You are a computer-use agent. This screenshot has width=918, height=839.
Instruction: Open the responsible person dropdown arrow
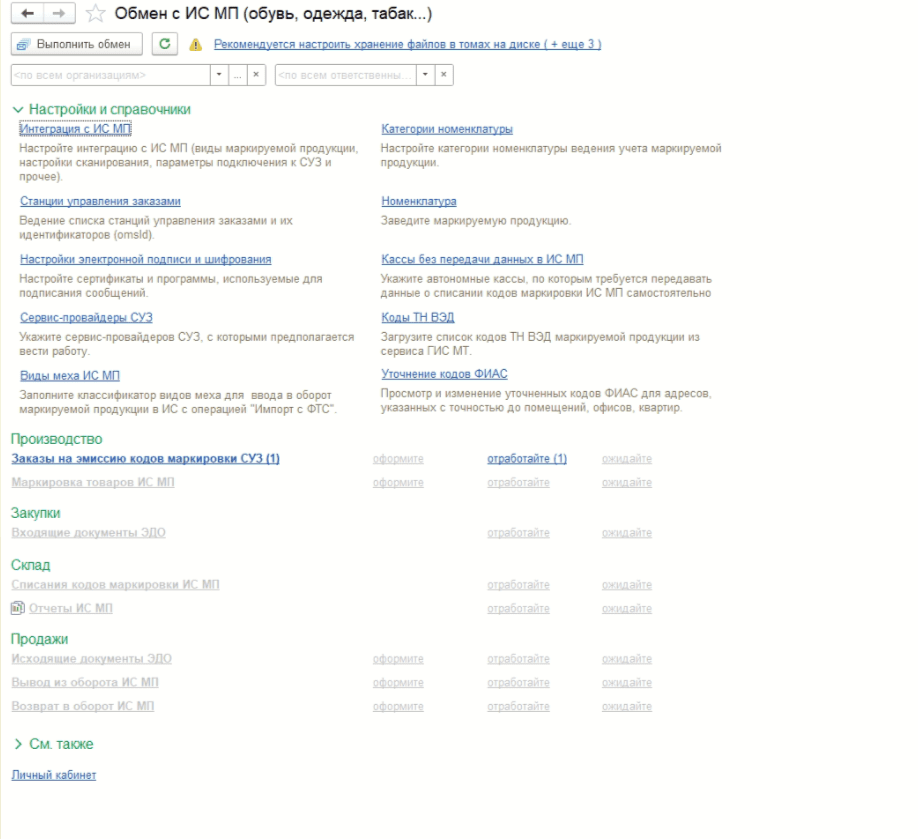425,75
